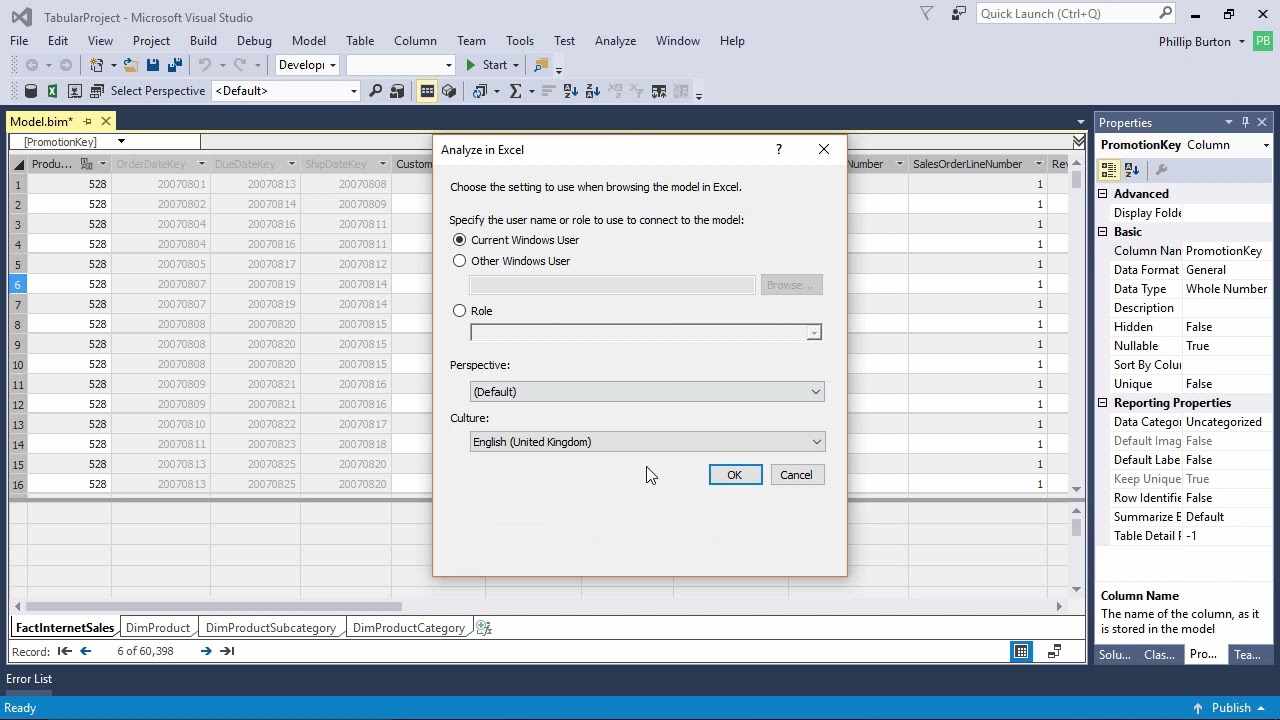1280x720 pixels.
Task: Go to first record navigation icon
Action: [64, 651]
